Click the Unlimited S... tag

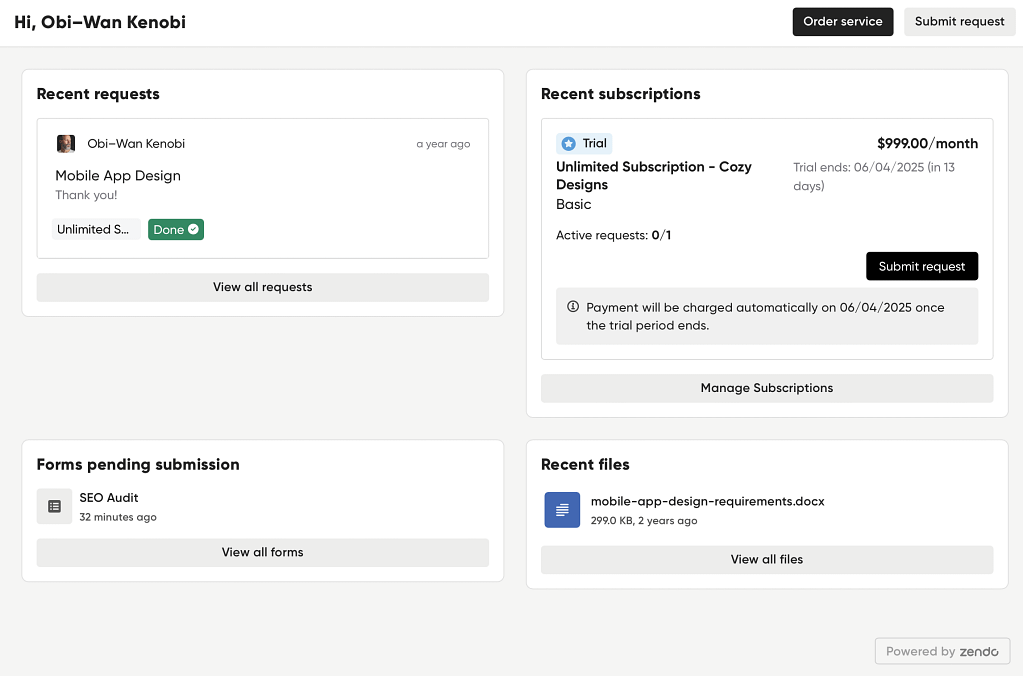(x=95, y=230)
